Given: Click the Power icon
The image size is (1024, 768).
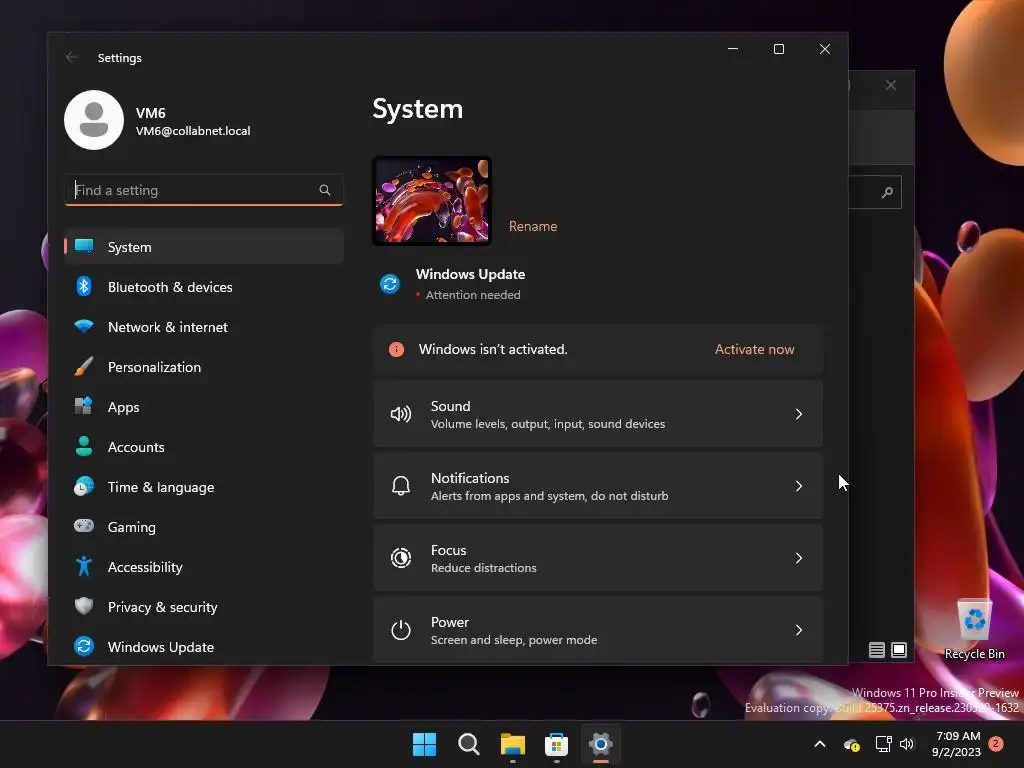Looking at the screenshot, I should tap(400, 630).
